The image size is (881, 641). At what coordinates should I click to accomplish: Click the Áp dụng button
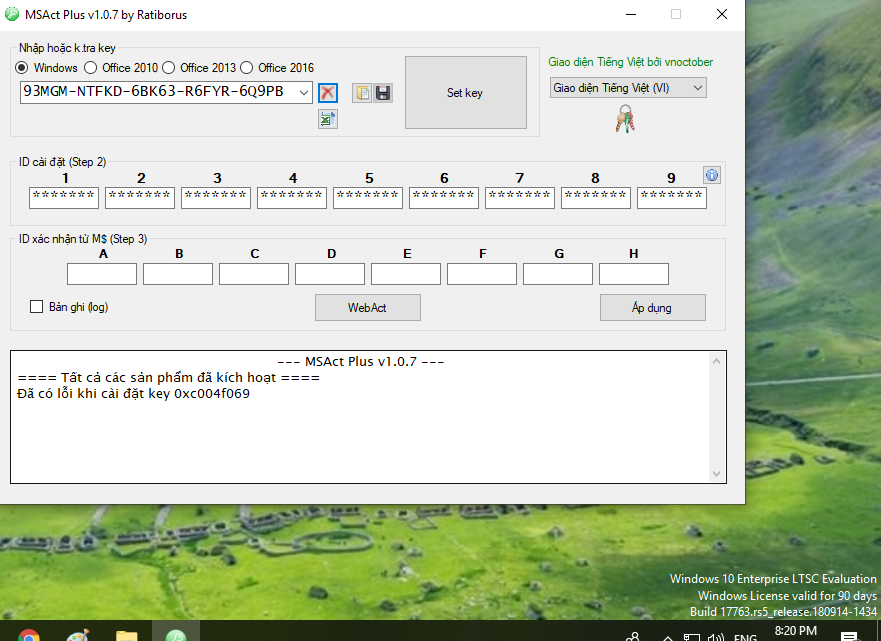pyautogui.click(x=652, y=308)
